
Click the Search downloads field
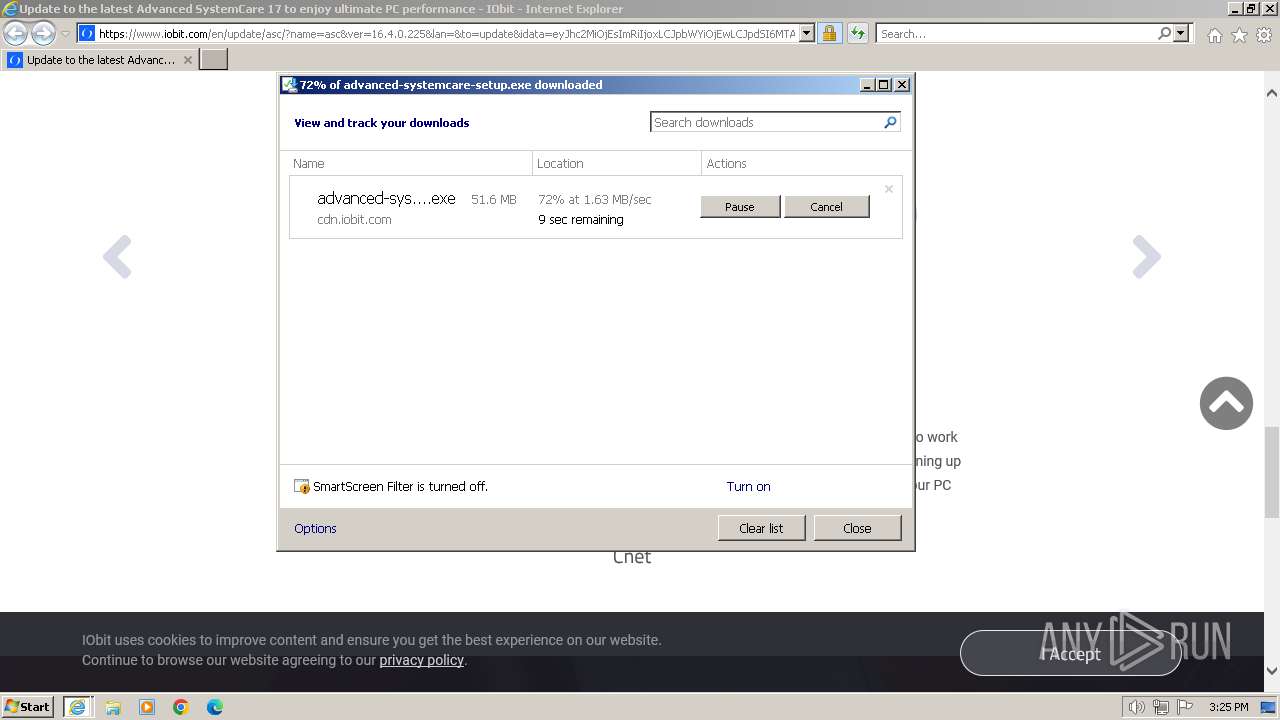coord(765,122)
